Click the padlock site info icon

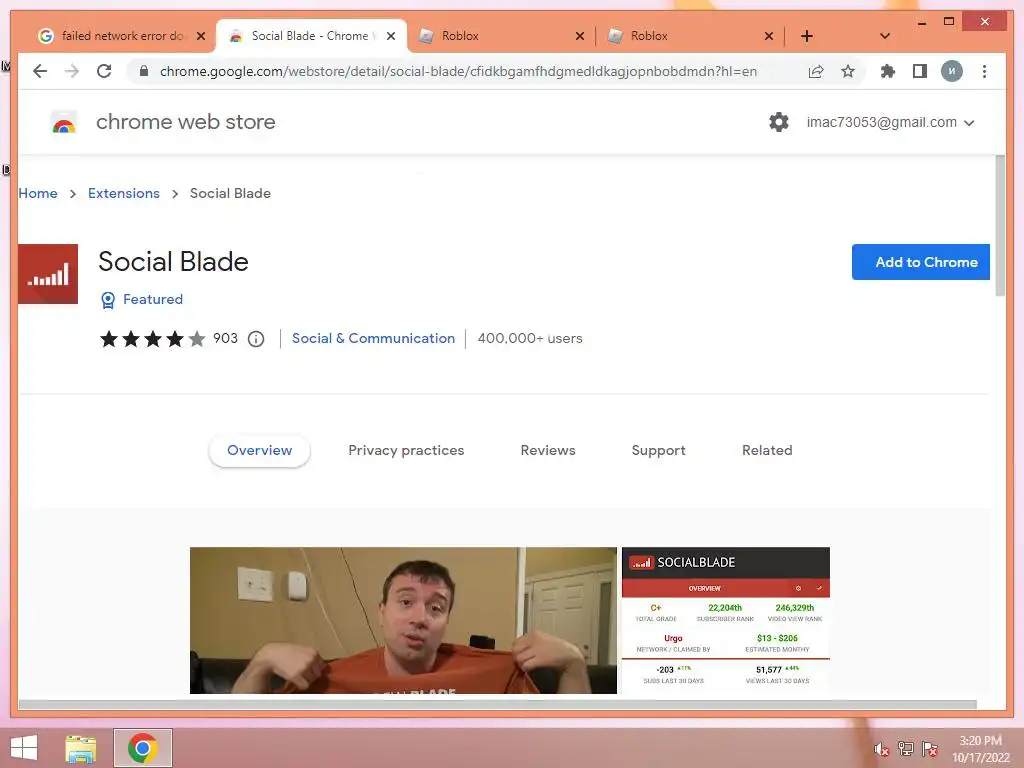pos(144,71)
